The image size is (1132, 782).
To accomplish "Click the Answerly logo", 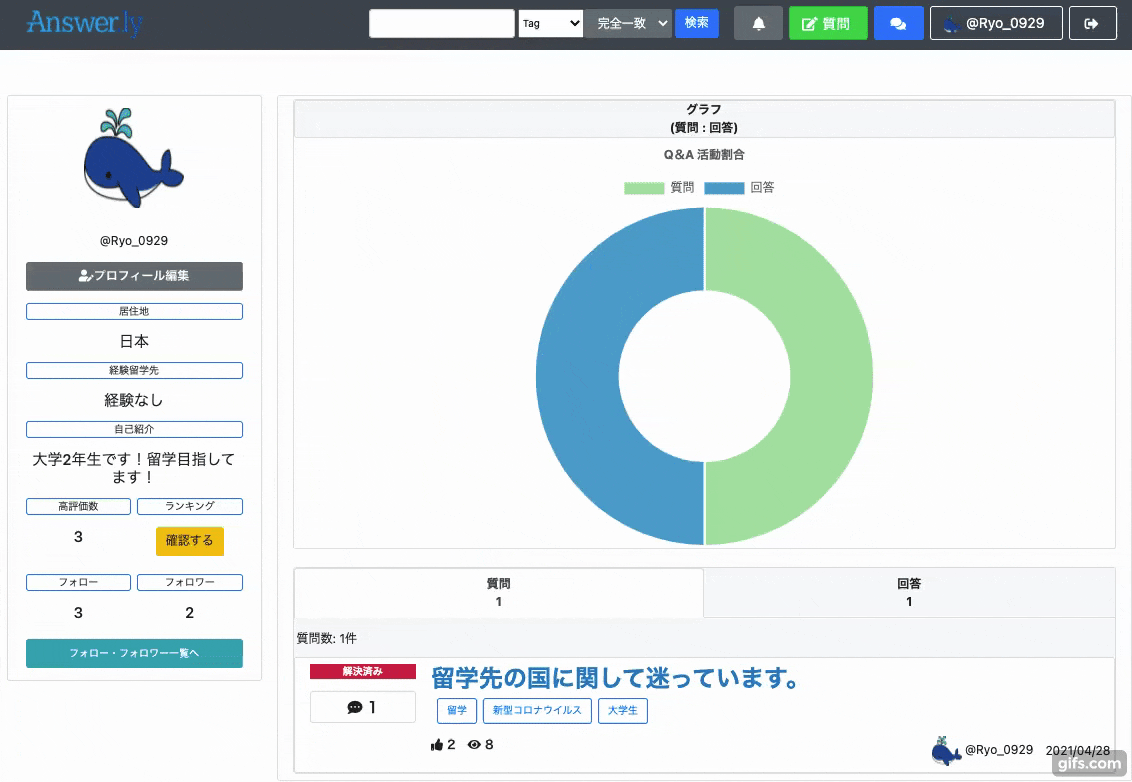I will tap(84, 23).
